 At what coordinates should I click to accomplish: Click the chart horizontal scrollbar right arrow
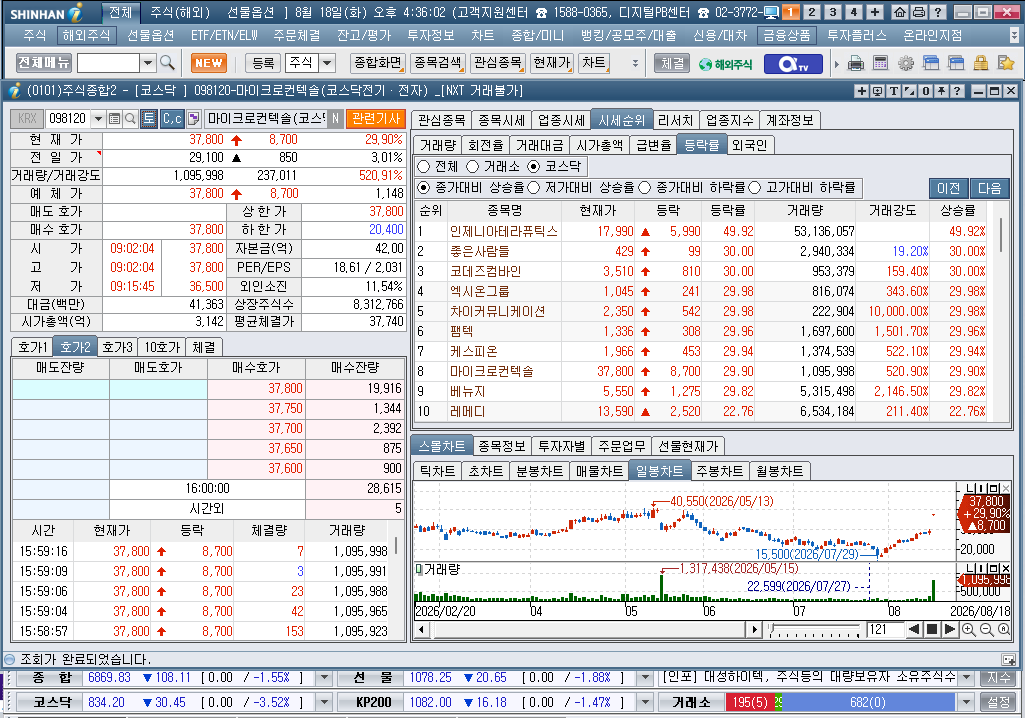coord(754,630)
